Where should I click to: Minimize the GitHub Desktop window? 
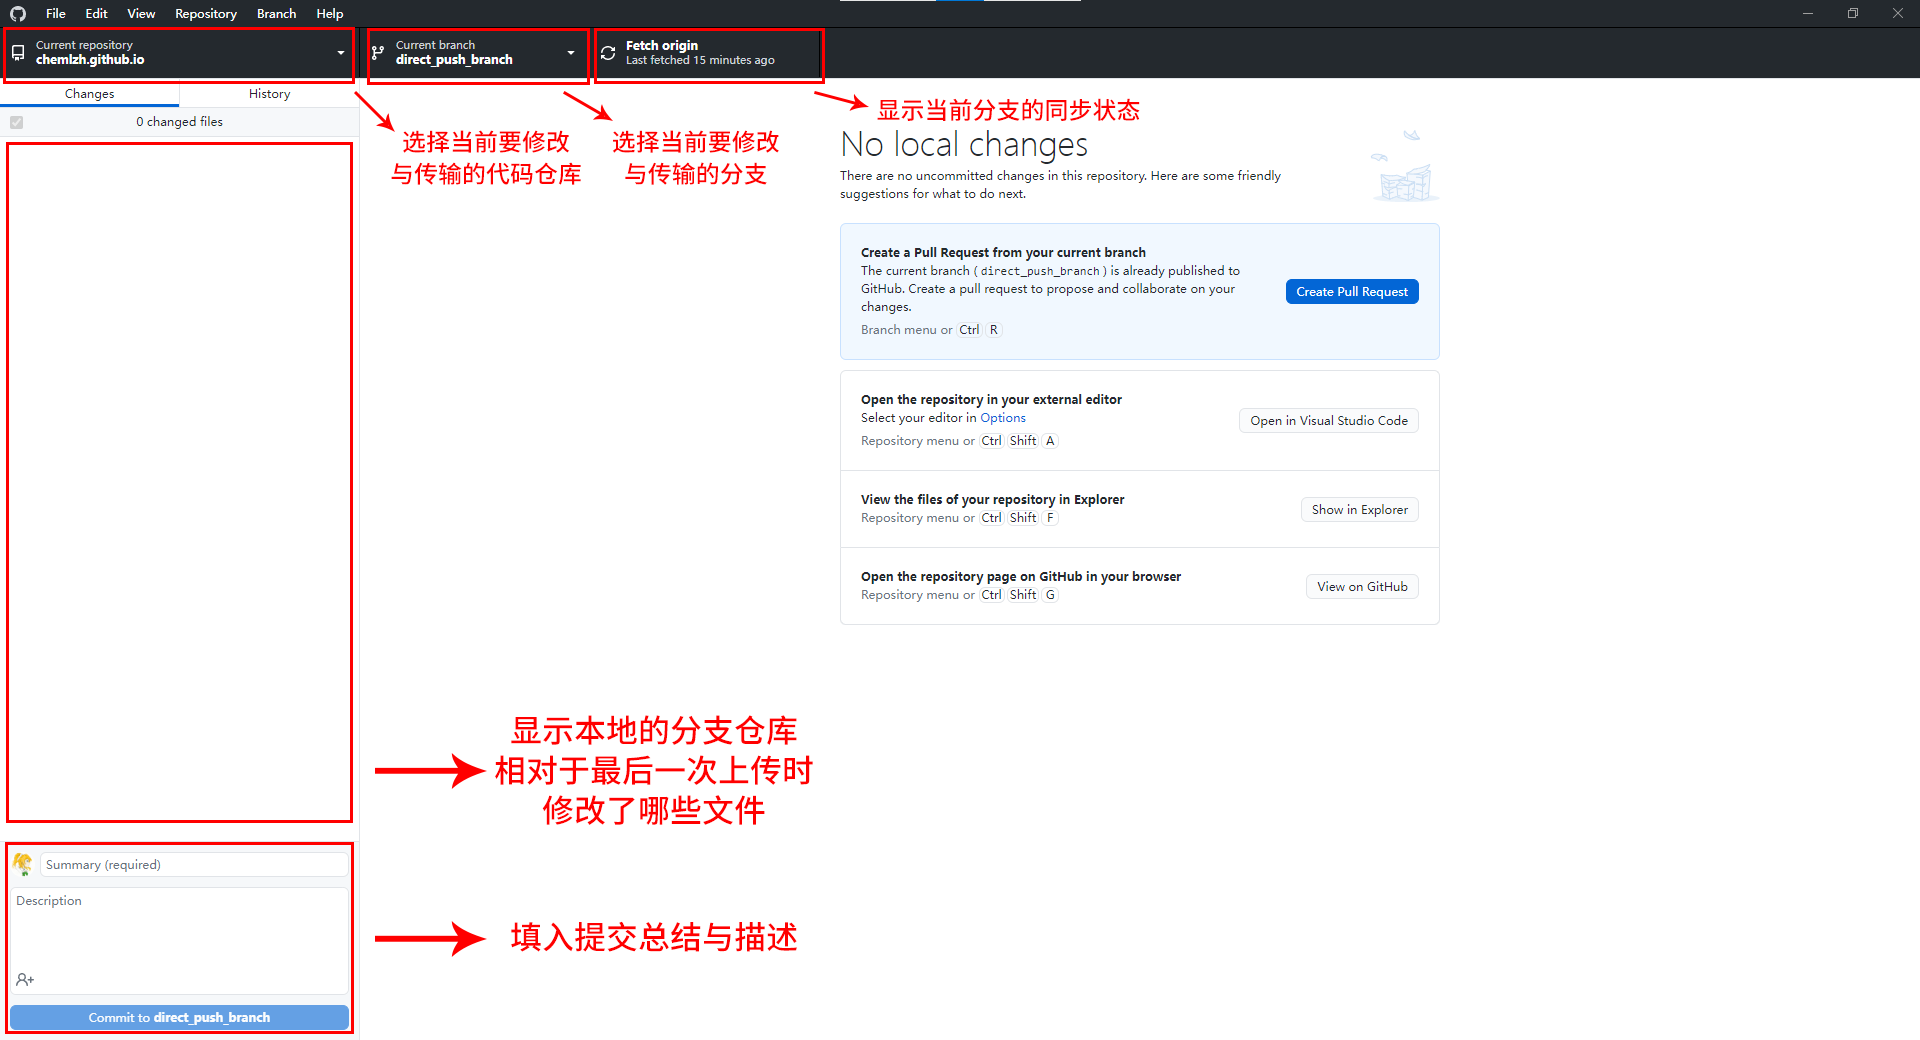pyautogui.click(x=1808, y=14)
